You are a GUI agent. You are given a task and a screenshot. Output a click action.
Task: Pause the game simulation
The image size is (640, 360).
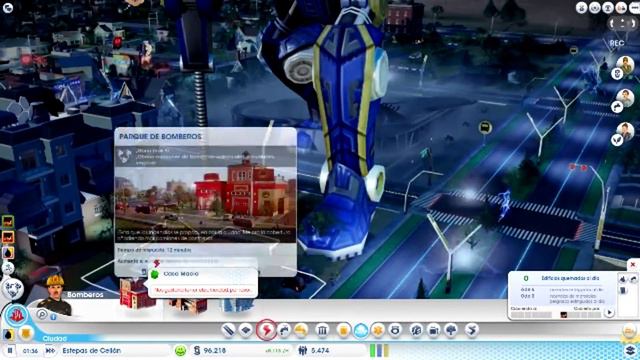point(10,351)
